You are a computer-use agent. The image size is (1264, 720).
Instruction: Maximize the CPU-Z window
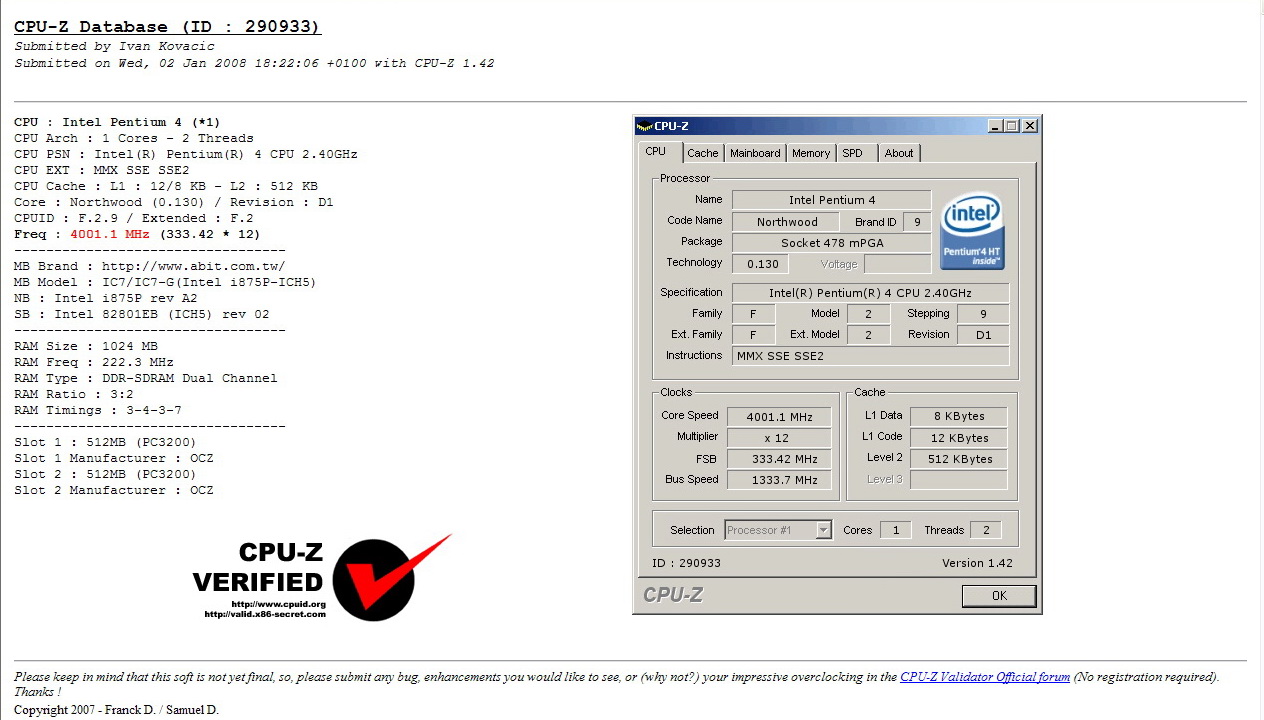[1012, 126]
